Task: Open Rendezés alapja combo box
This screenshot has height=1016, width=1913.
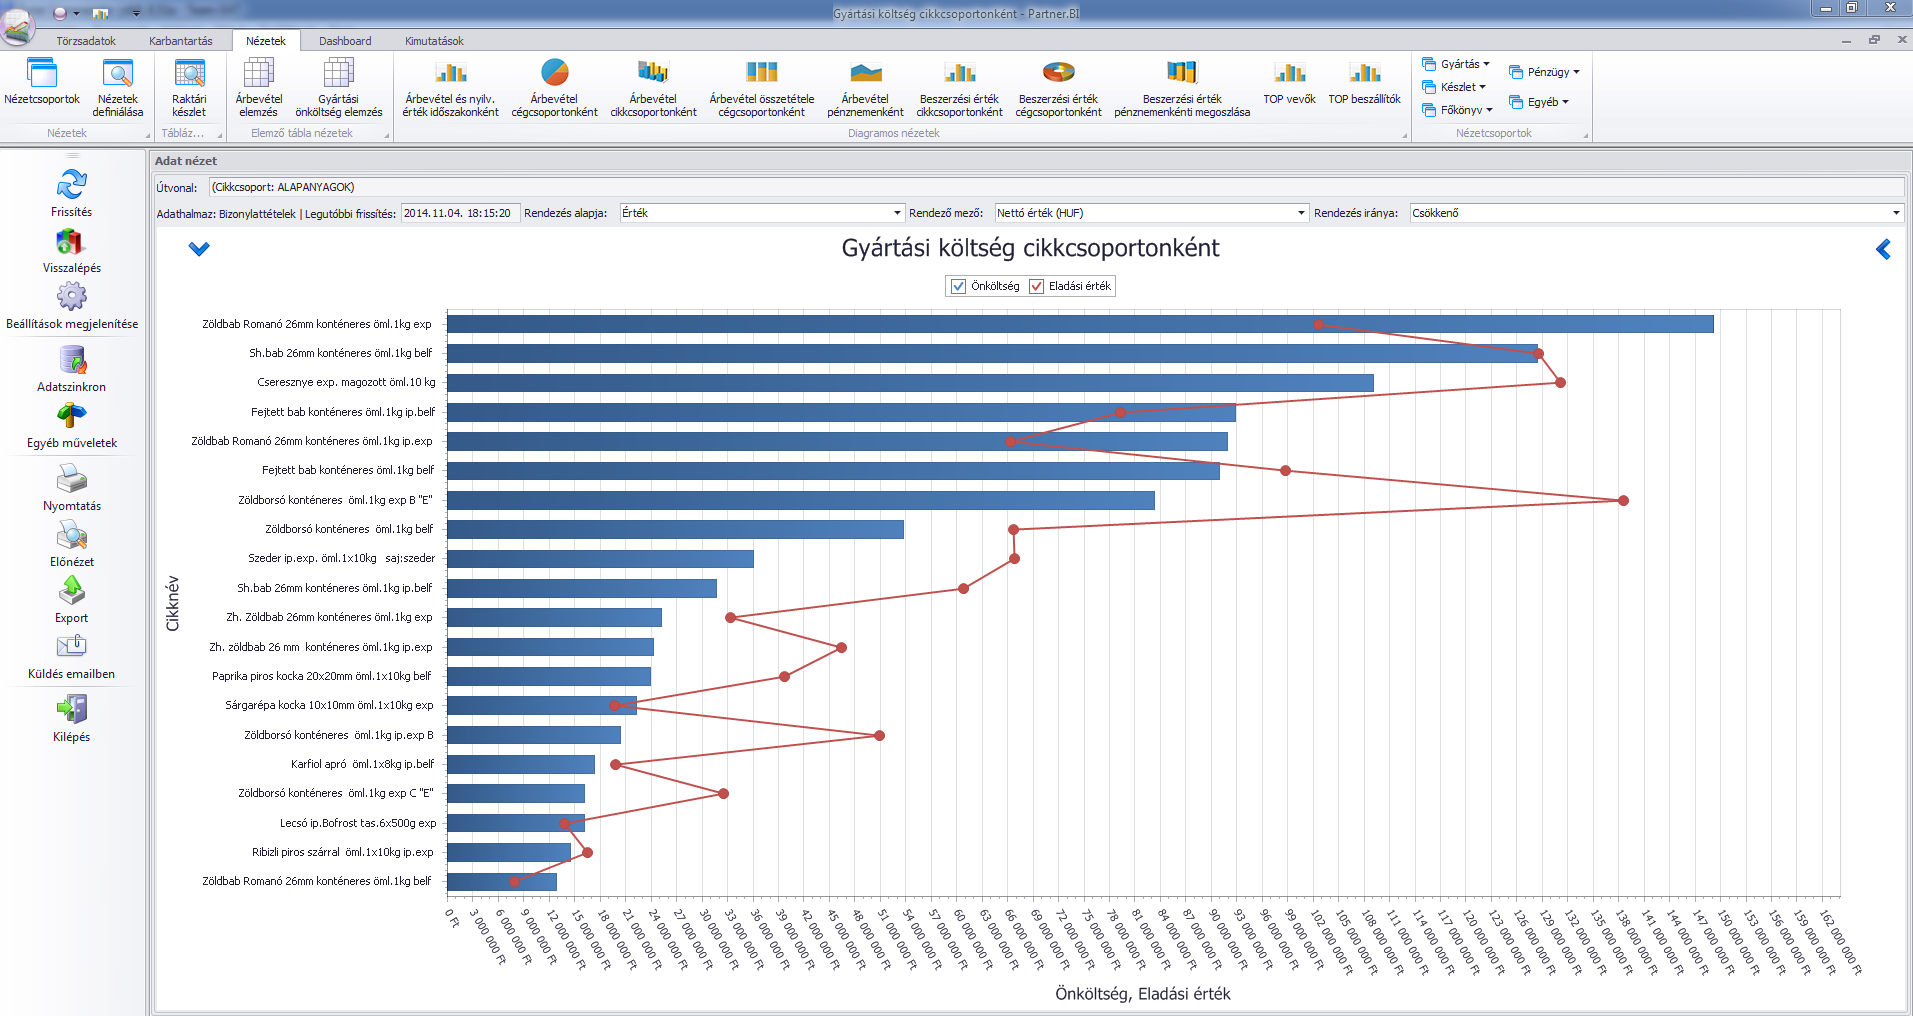Action: pyautogui.click(x=762, y=213)
